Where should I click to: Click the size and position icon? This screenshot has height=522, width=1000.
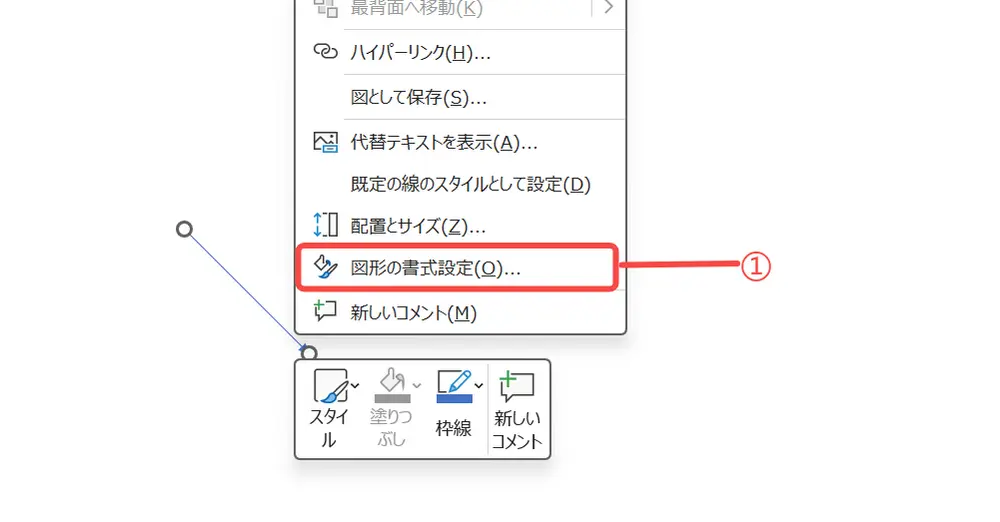pyautogui.click(x=325, y=225)
